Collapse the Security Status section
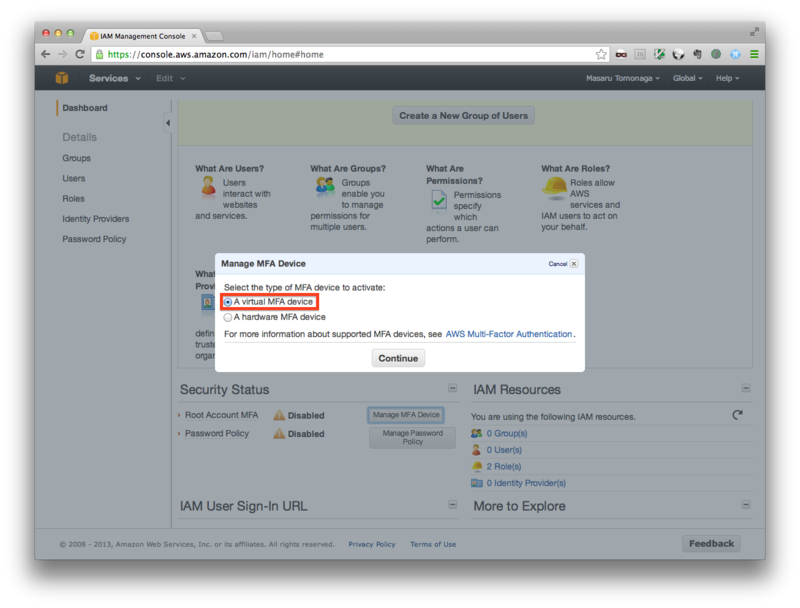Viewport: 800px width, 608px height. pos(453,388)
